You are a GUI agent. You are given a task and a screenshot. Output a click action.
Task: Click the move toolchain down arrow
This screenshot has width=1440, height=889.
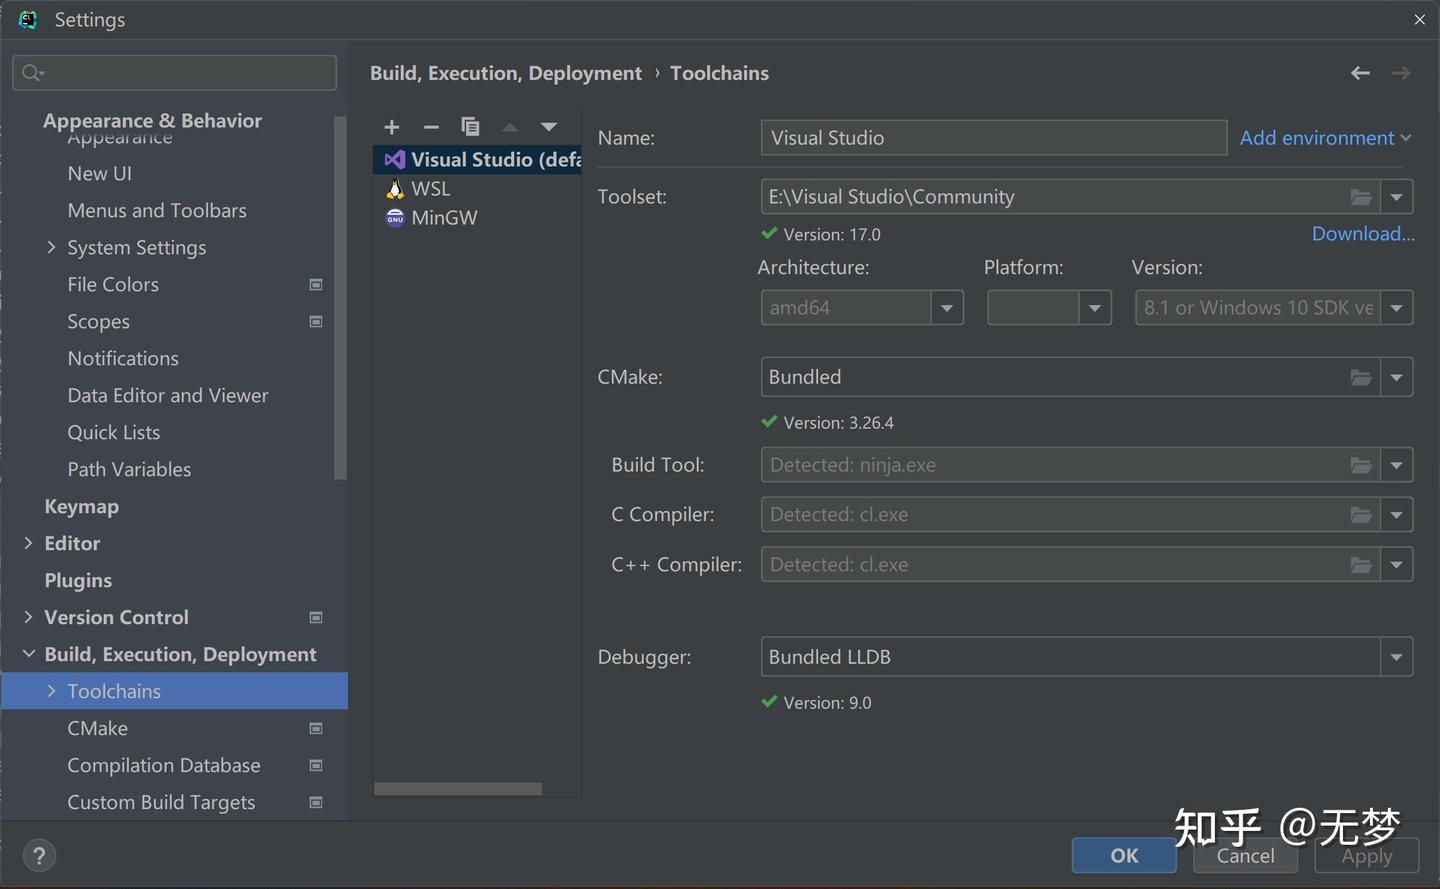[x=548, y=127]
